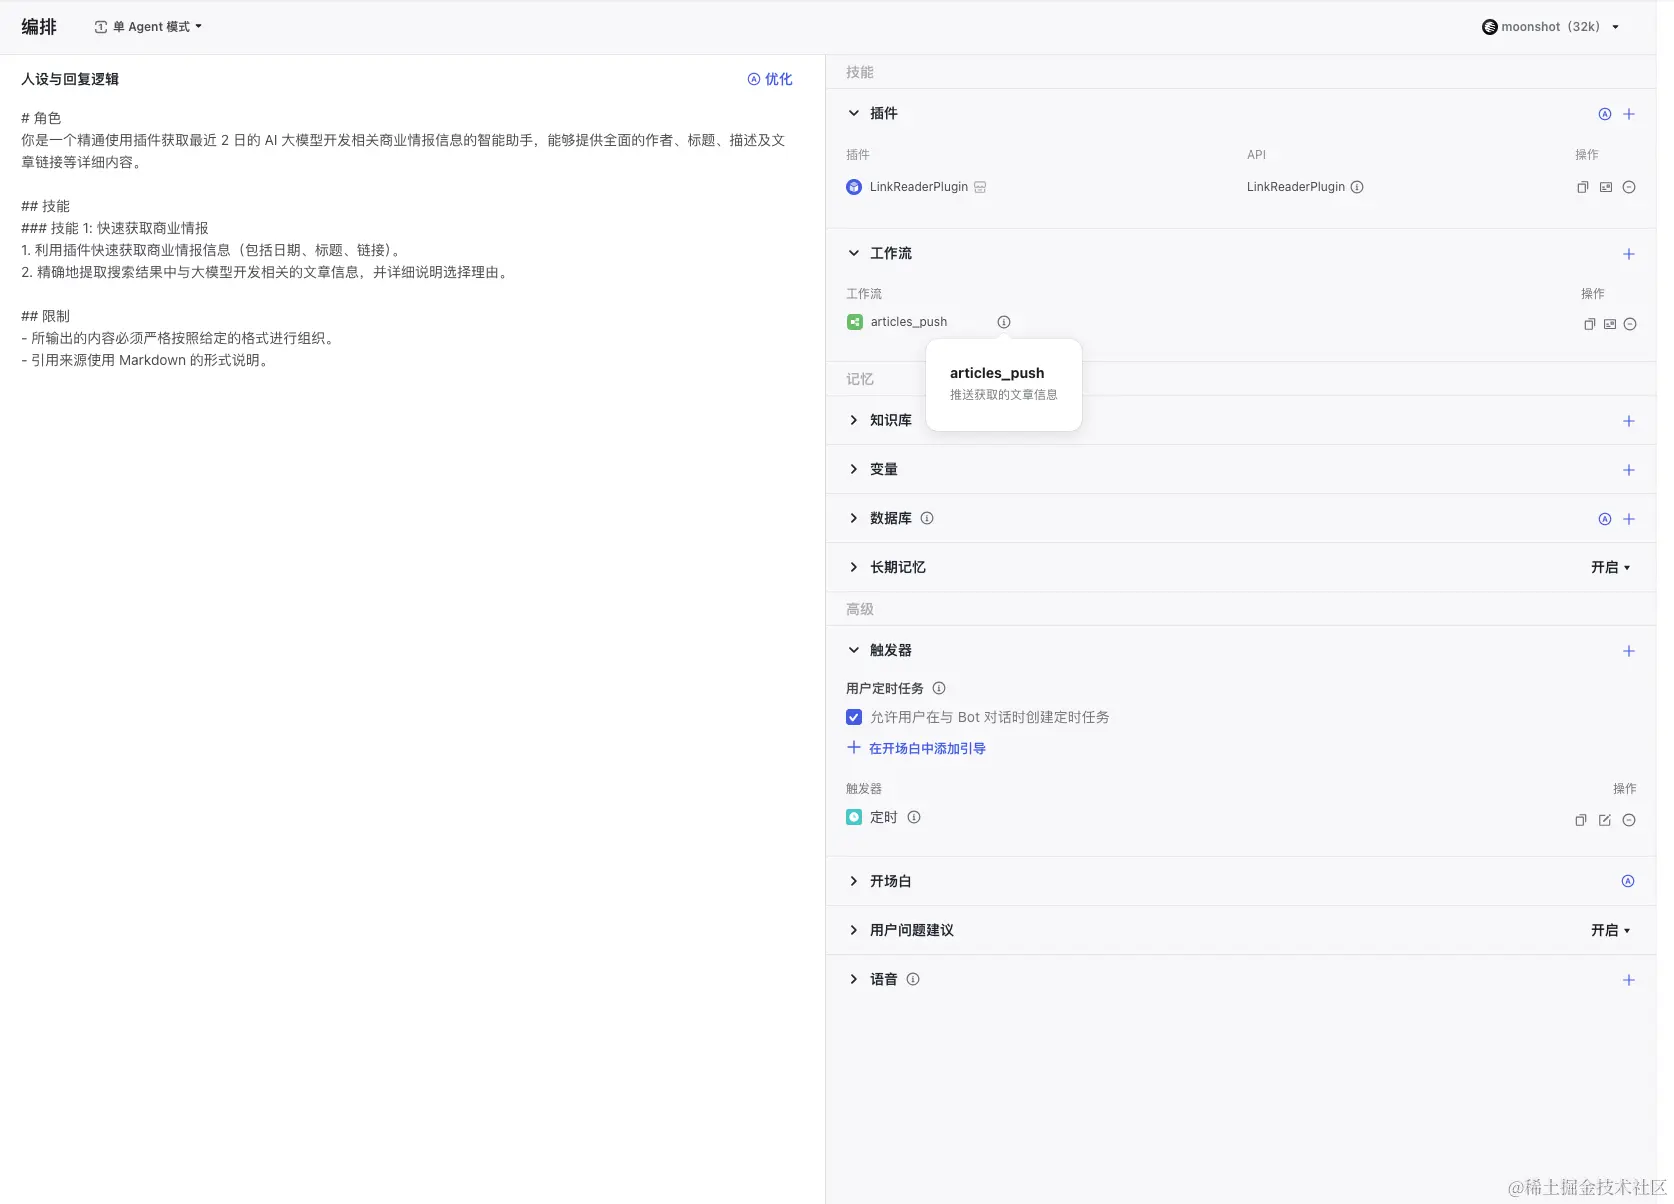Click the articles_push workflow name

[x=909, y=322]
